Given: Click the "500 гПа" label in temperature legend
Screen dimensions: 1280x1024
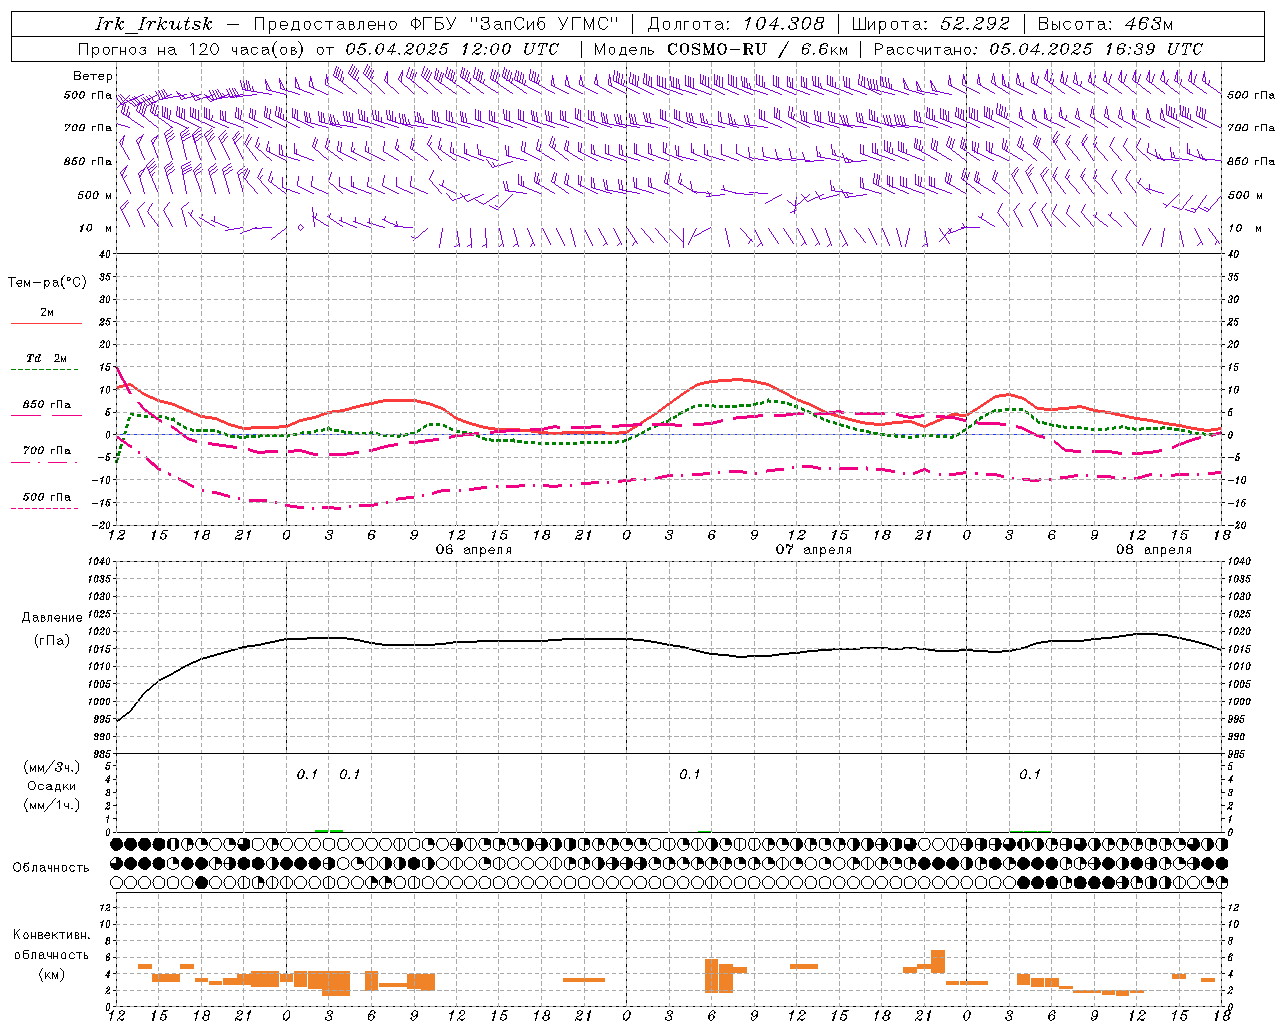Looking at the screenshot, I should point(47,497).
